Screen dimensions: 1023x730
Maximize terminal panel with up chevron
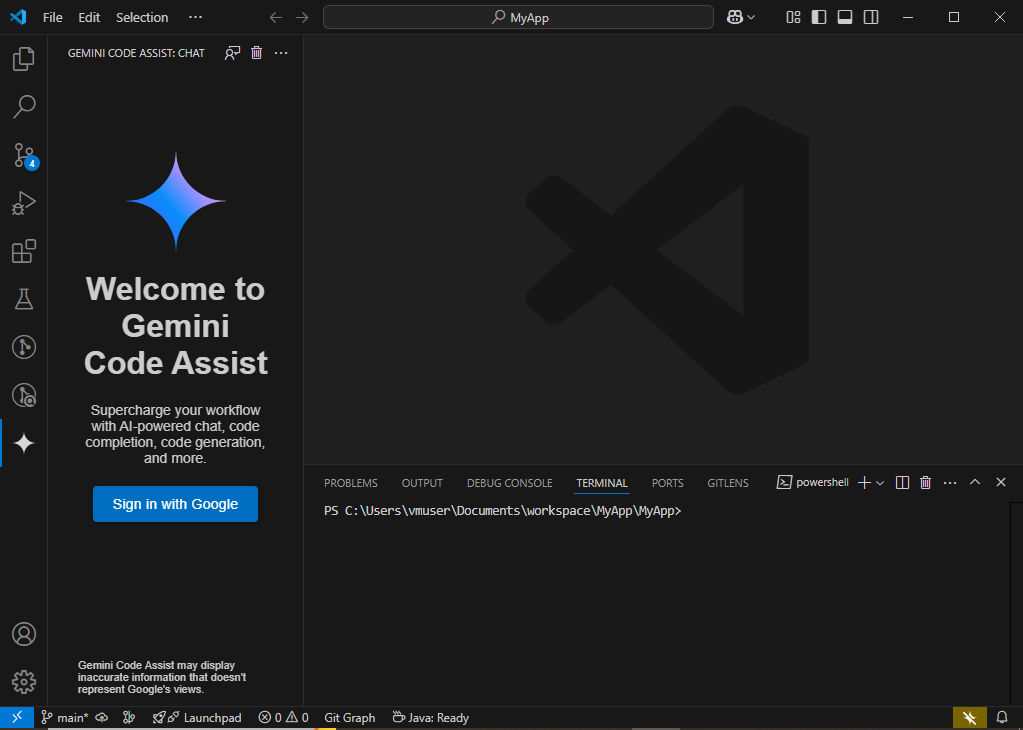pos(975,482)
